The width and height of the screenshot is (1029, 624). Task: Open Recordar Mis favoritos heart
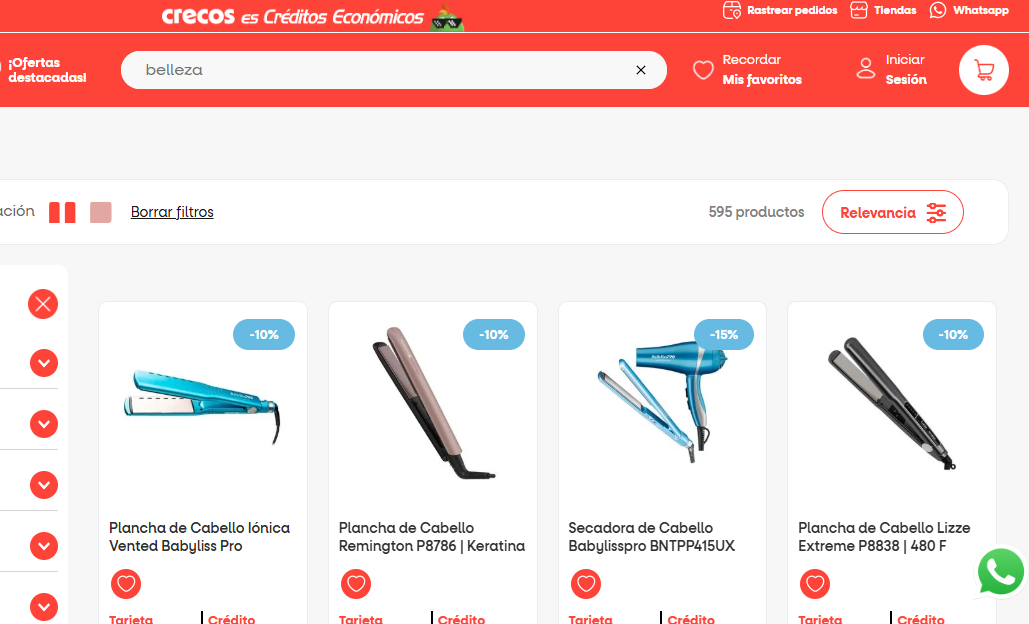click(x=703, y=70)
